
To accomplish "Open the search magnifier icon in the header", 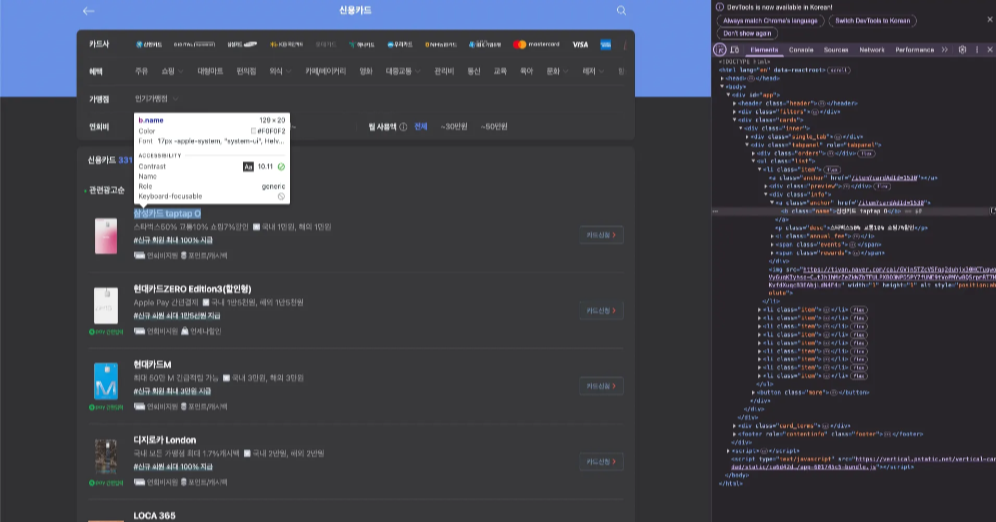I will (x=621, y=11).
